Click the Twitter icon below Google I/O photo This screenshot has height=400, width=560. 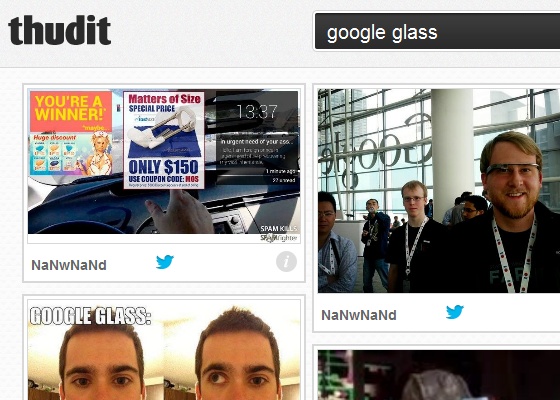pyautogui.click(x=455, y=312)
